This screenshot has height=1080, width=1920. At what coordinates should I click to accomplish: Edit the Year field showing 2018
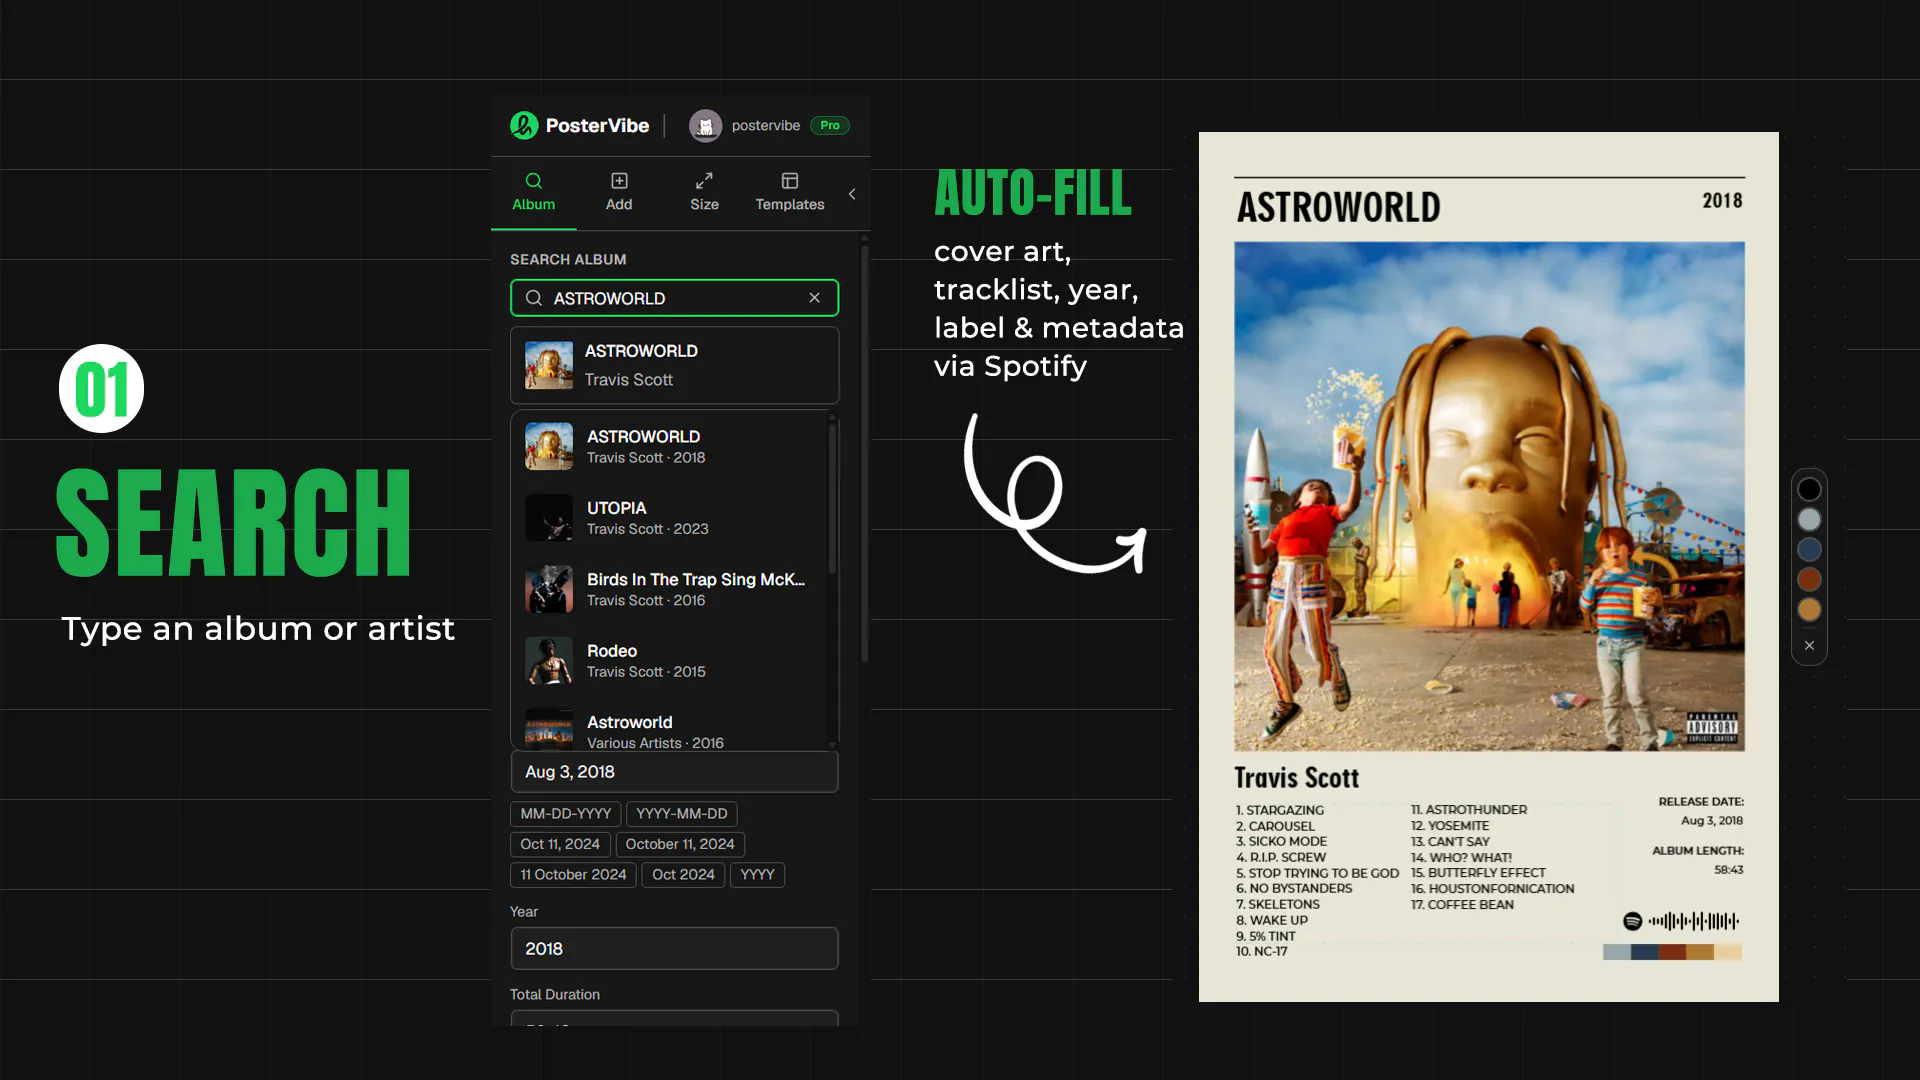(675, 948)
